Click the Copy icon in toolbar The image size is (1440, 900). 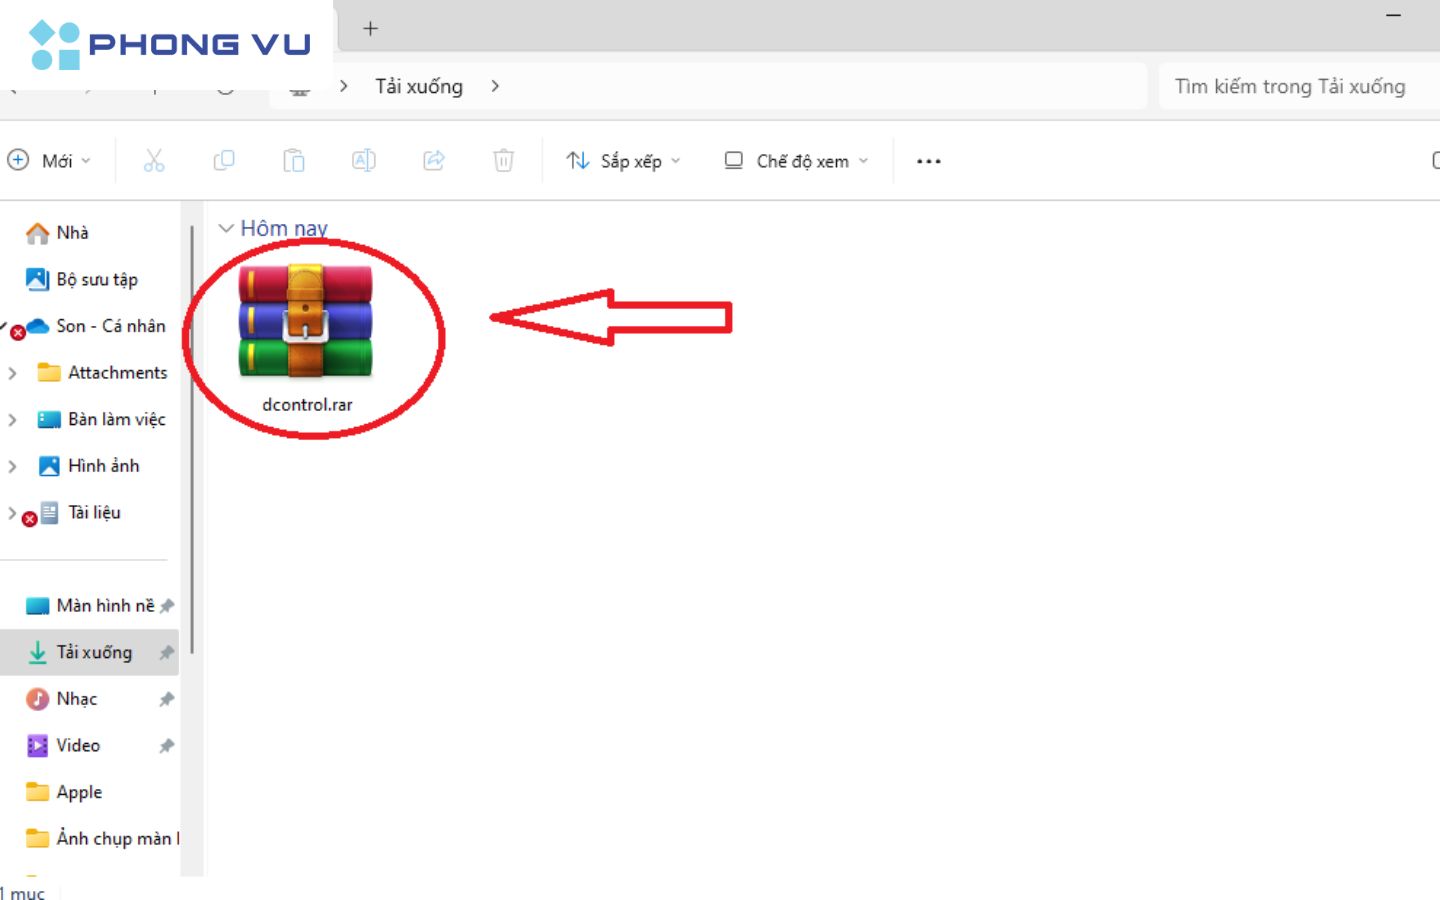point(224,161)
